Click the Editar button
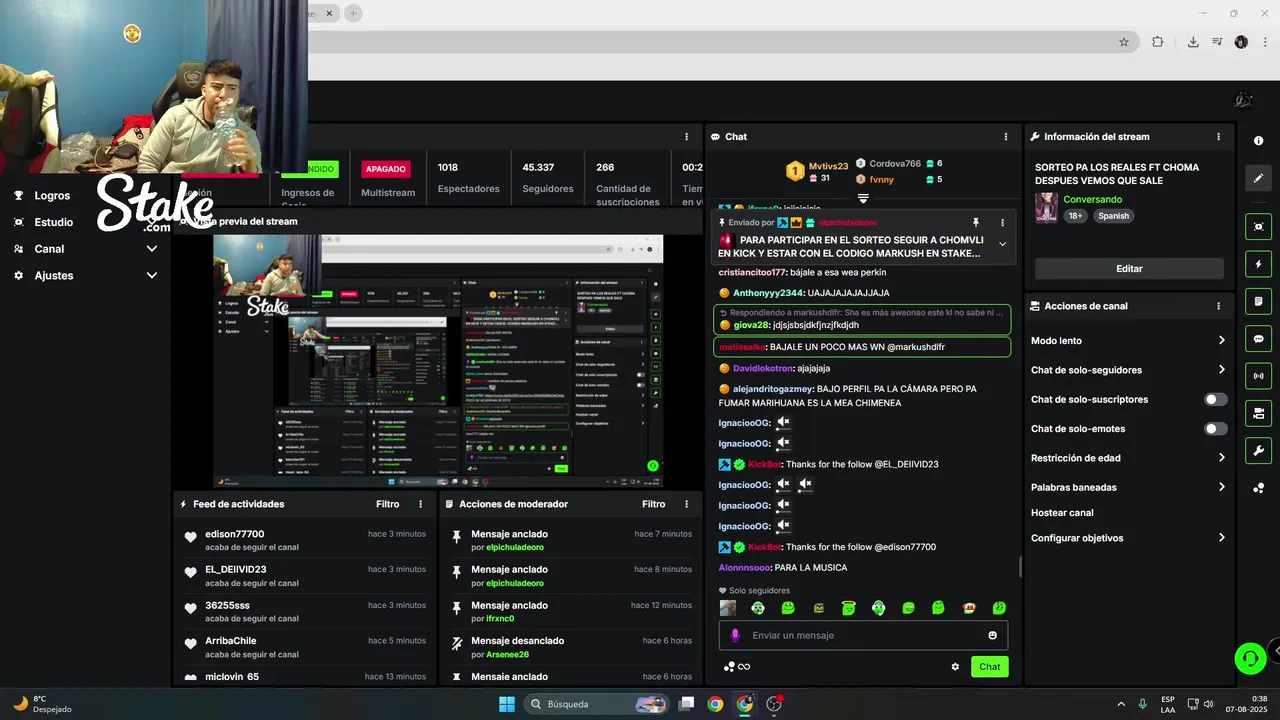The width and height of the screenshot is (1280, 720). [x=1129, y=268]
